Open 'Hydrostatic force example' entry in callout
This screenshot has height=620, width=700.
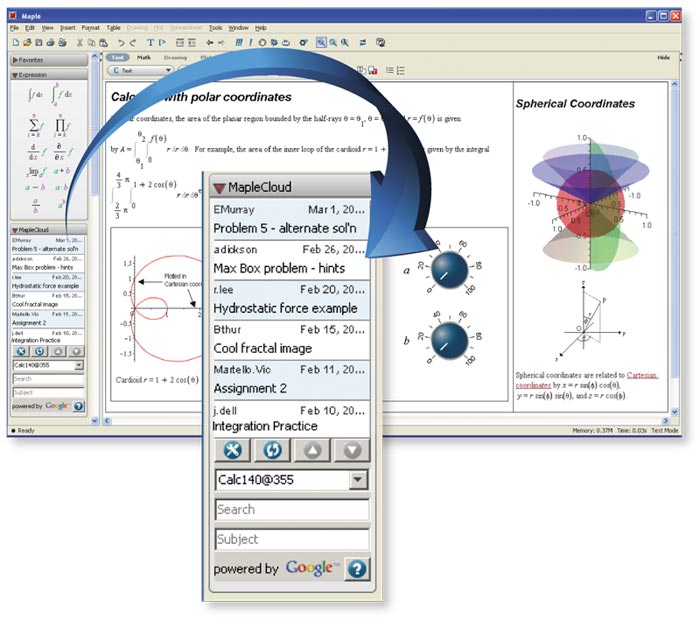tap(285, 308)
